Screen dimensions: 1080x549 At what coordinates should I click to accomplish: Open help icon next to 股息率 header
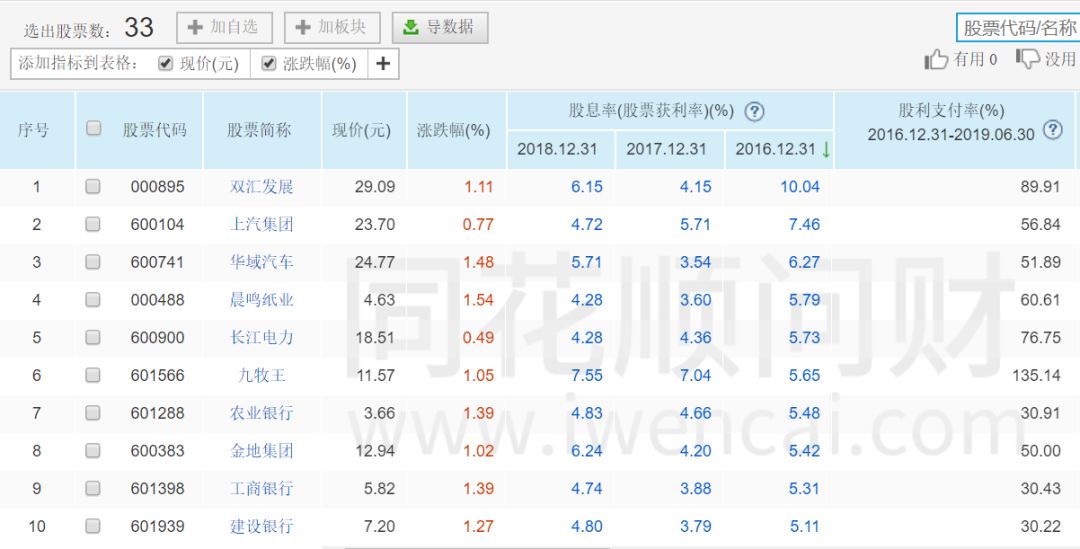(754, 112)
